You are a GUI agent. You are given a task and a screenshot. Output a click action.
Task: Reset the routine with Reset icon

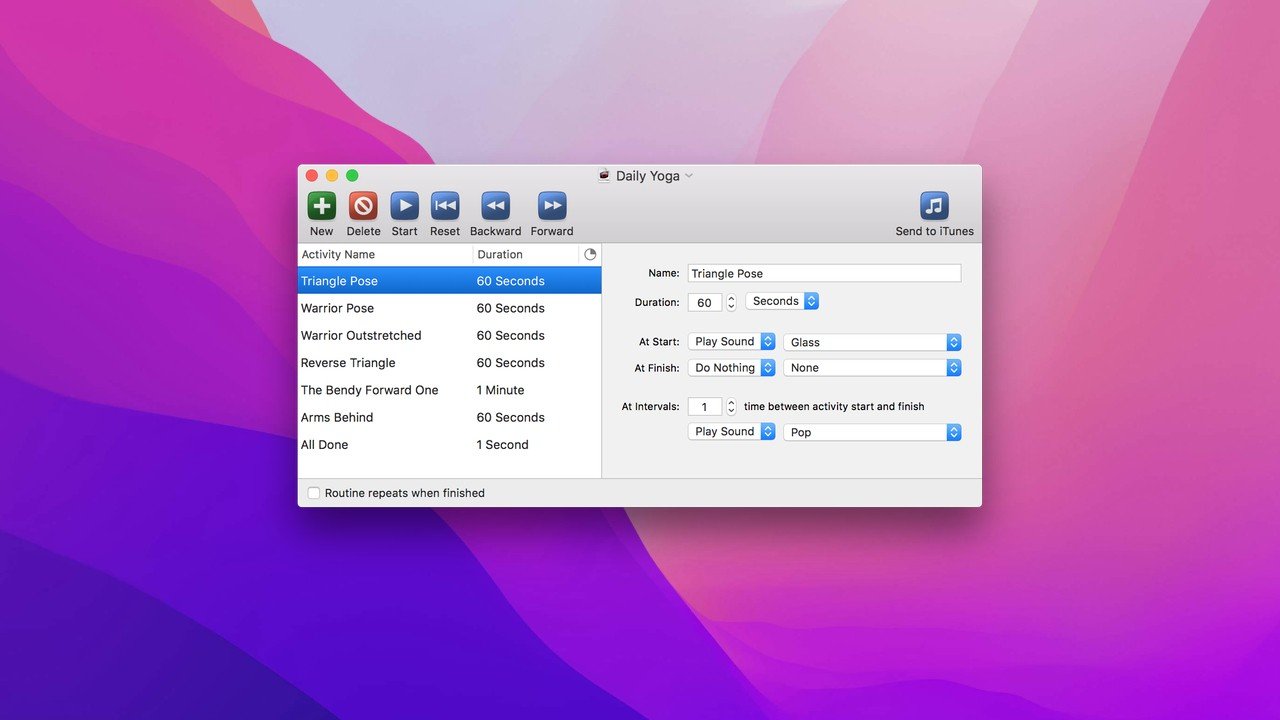445,206
